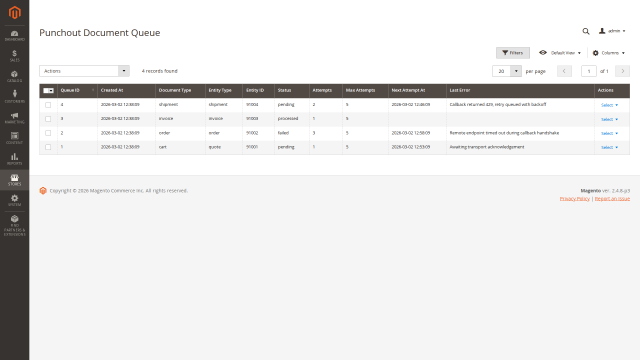Click 'Remote endpoint timed out' error text
The image size is (640, 360).
tap(504, 133)
